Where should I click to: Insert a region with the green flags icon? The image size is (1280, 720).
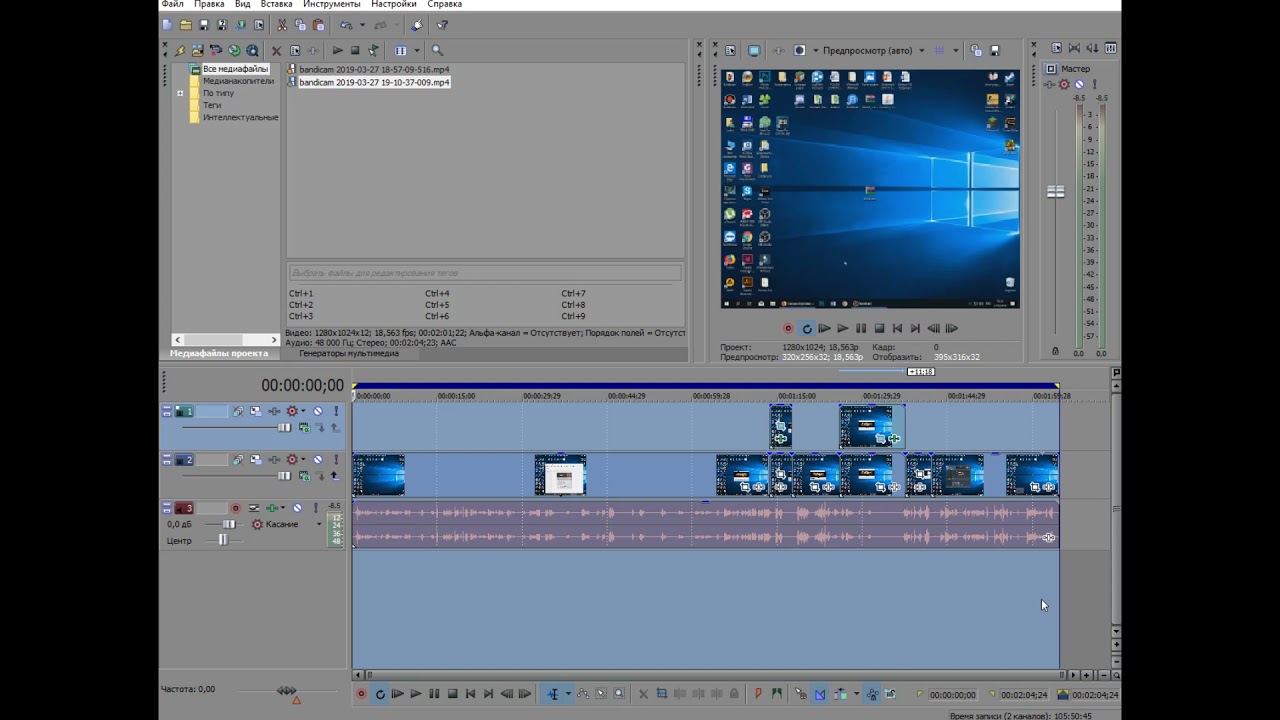point(776,694)
